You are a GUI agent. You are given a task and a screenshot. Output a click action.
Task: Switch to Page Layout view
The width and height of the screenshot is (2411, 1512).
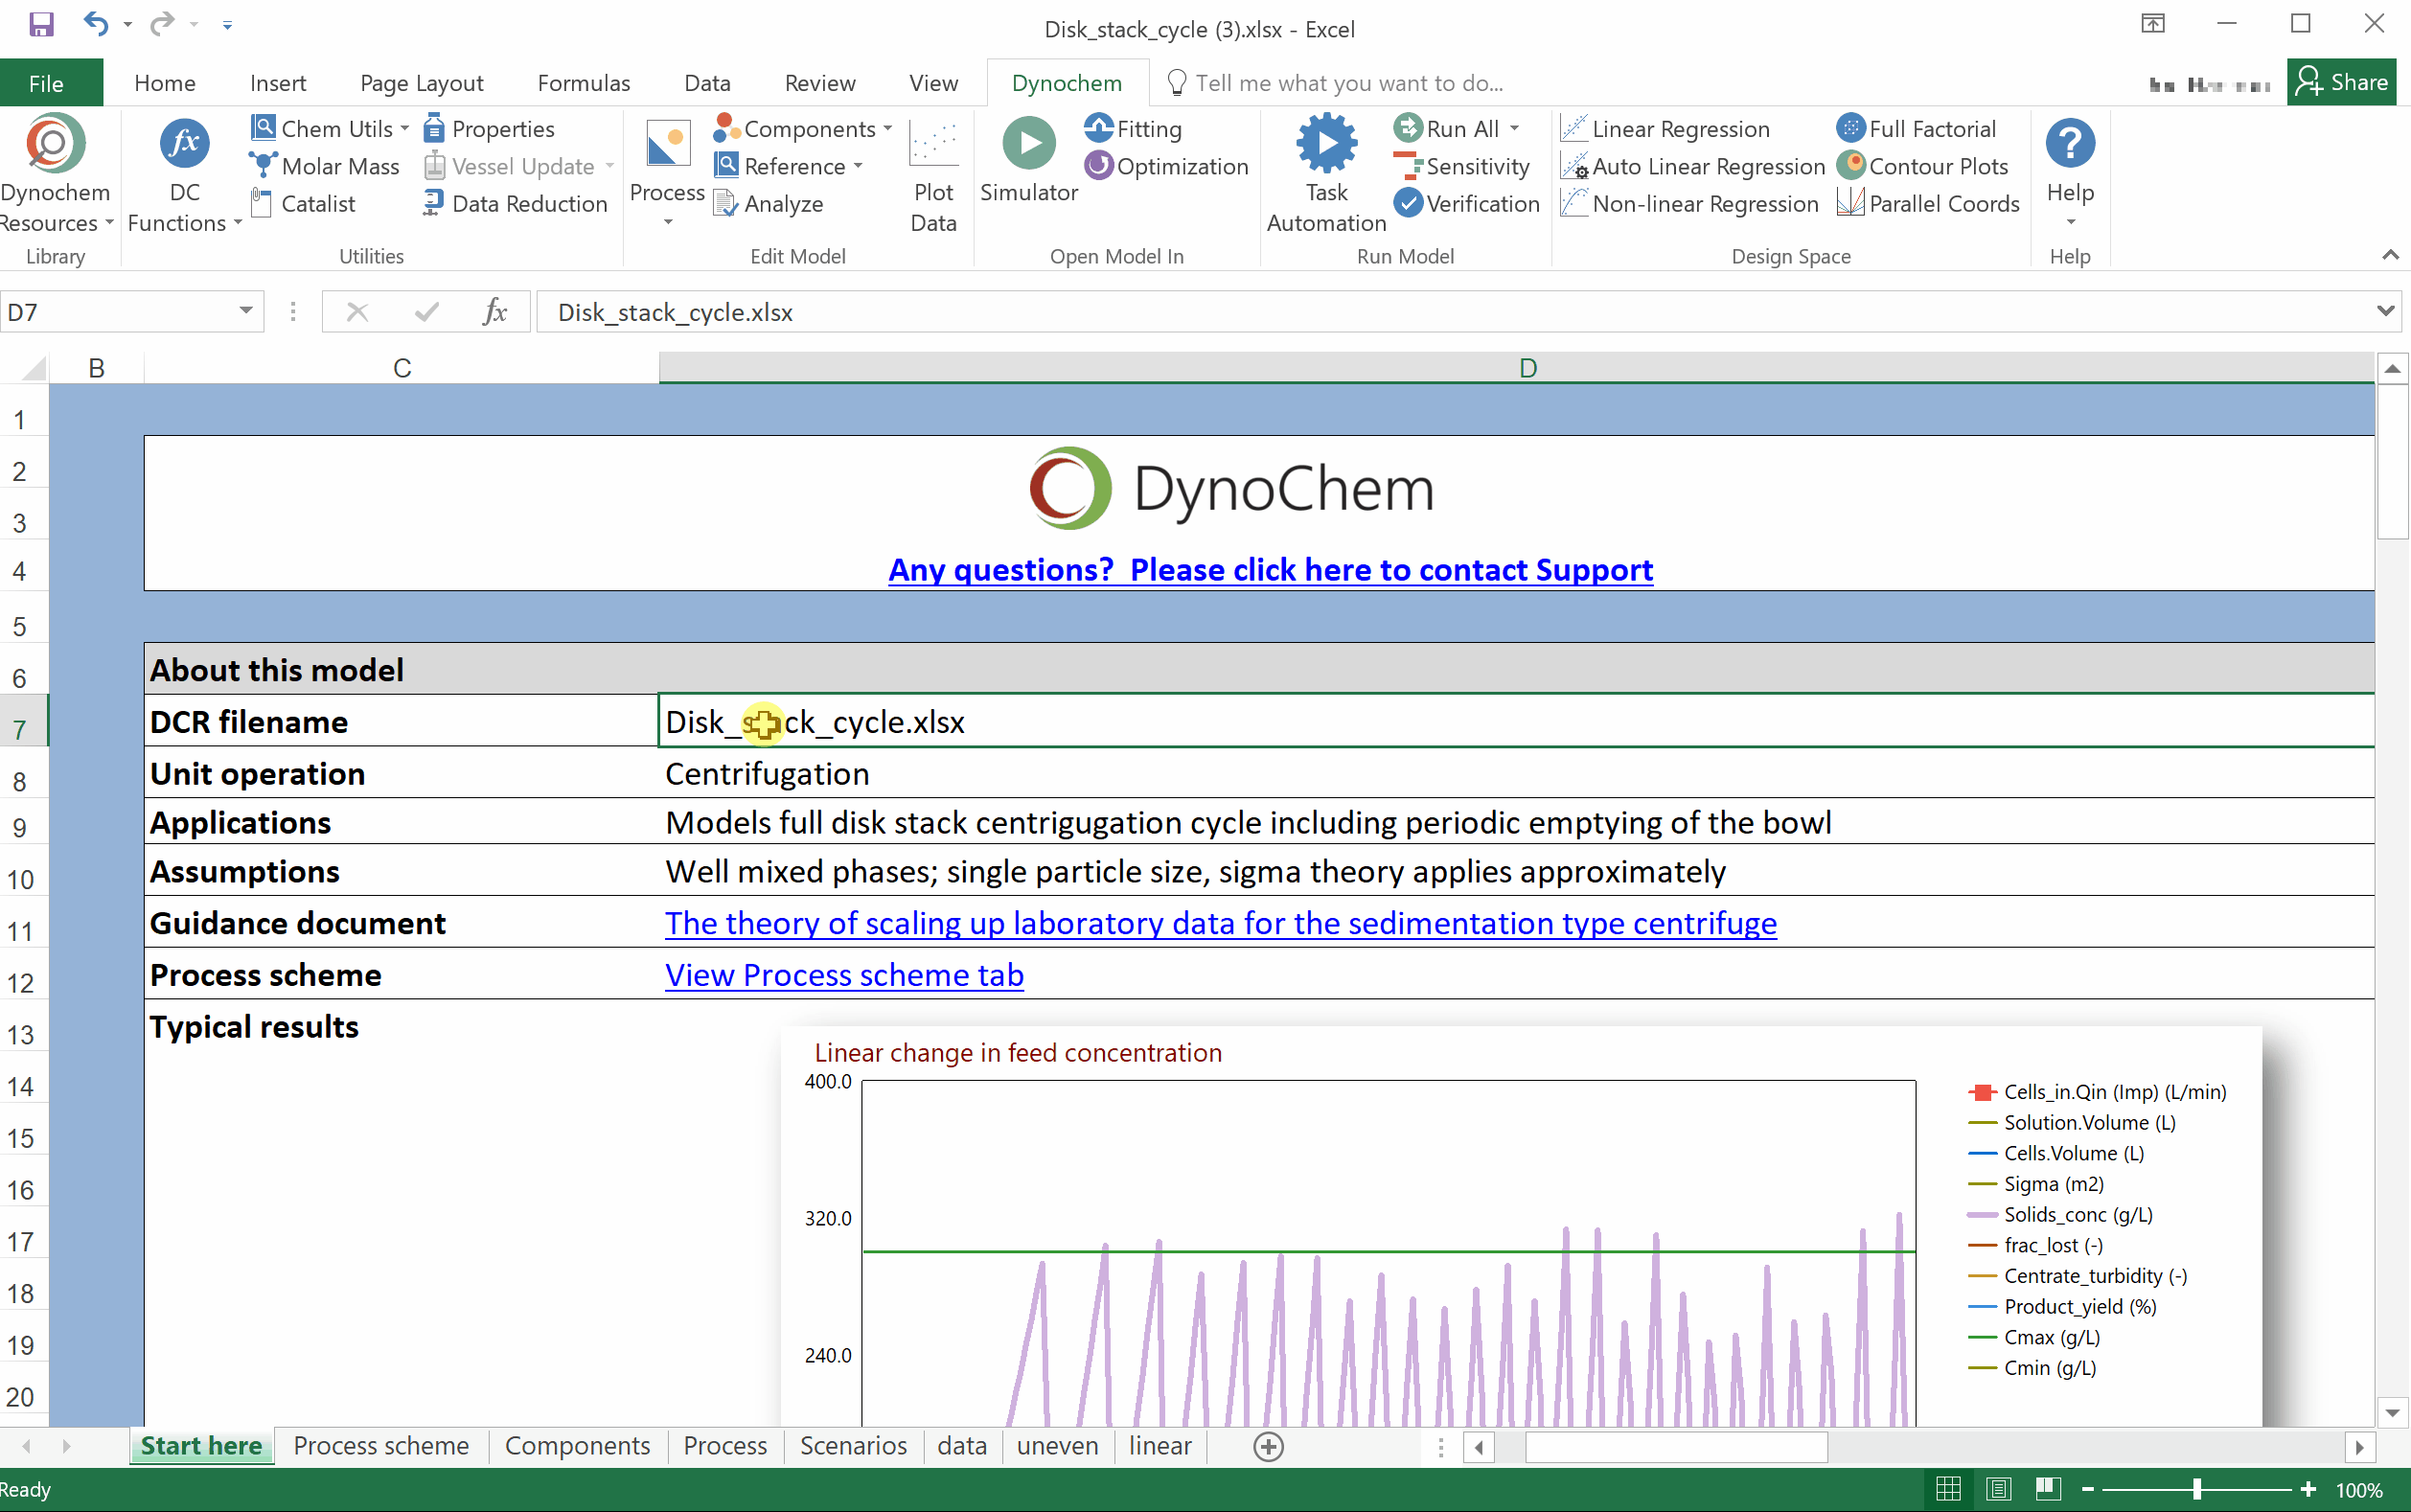1998,1489
